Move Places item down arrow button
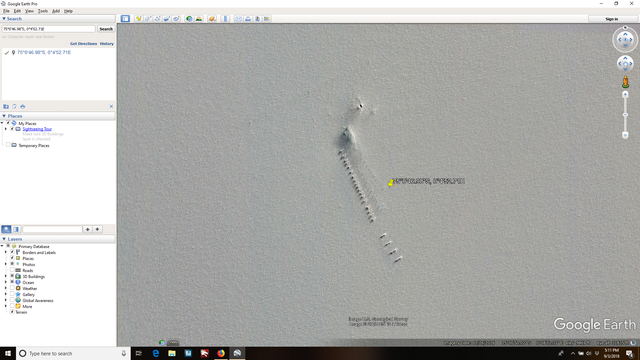The width and height of the screenshot is (640, 360). pyautogui.click(x=97, y=229)
